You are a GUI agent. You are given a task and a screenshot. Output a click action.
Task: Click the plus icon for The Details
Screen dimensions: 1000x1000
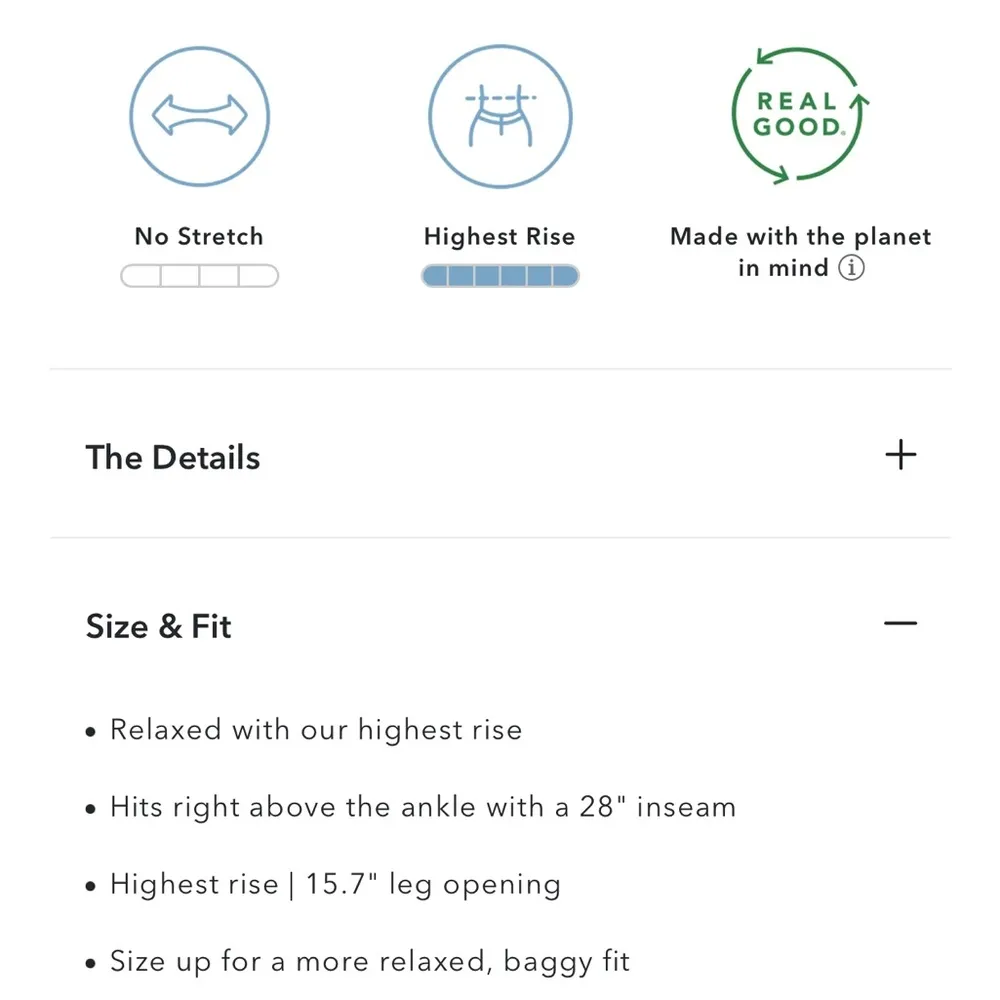[900, 455]
